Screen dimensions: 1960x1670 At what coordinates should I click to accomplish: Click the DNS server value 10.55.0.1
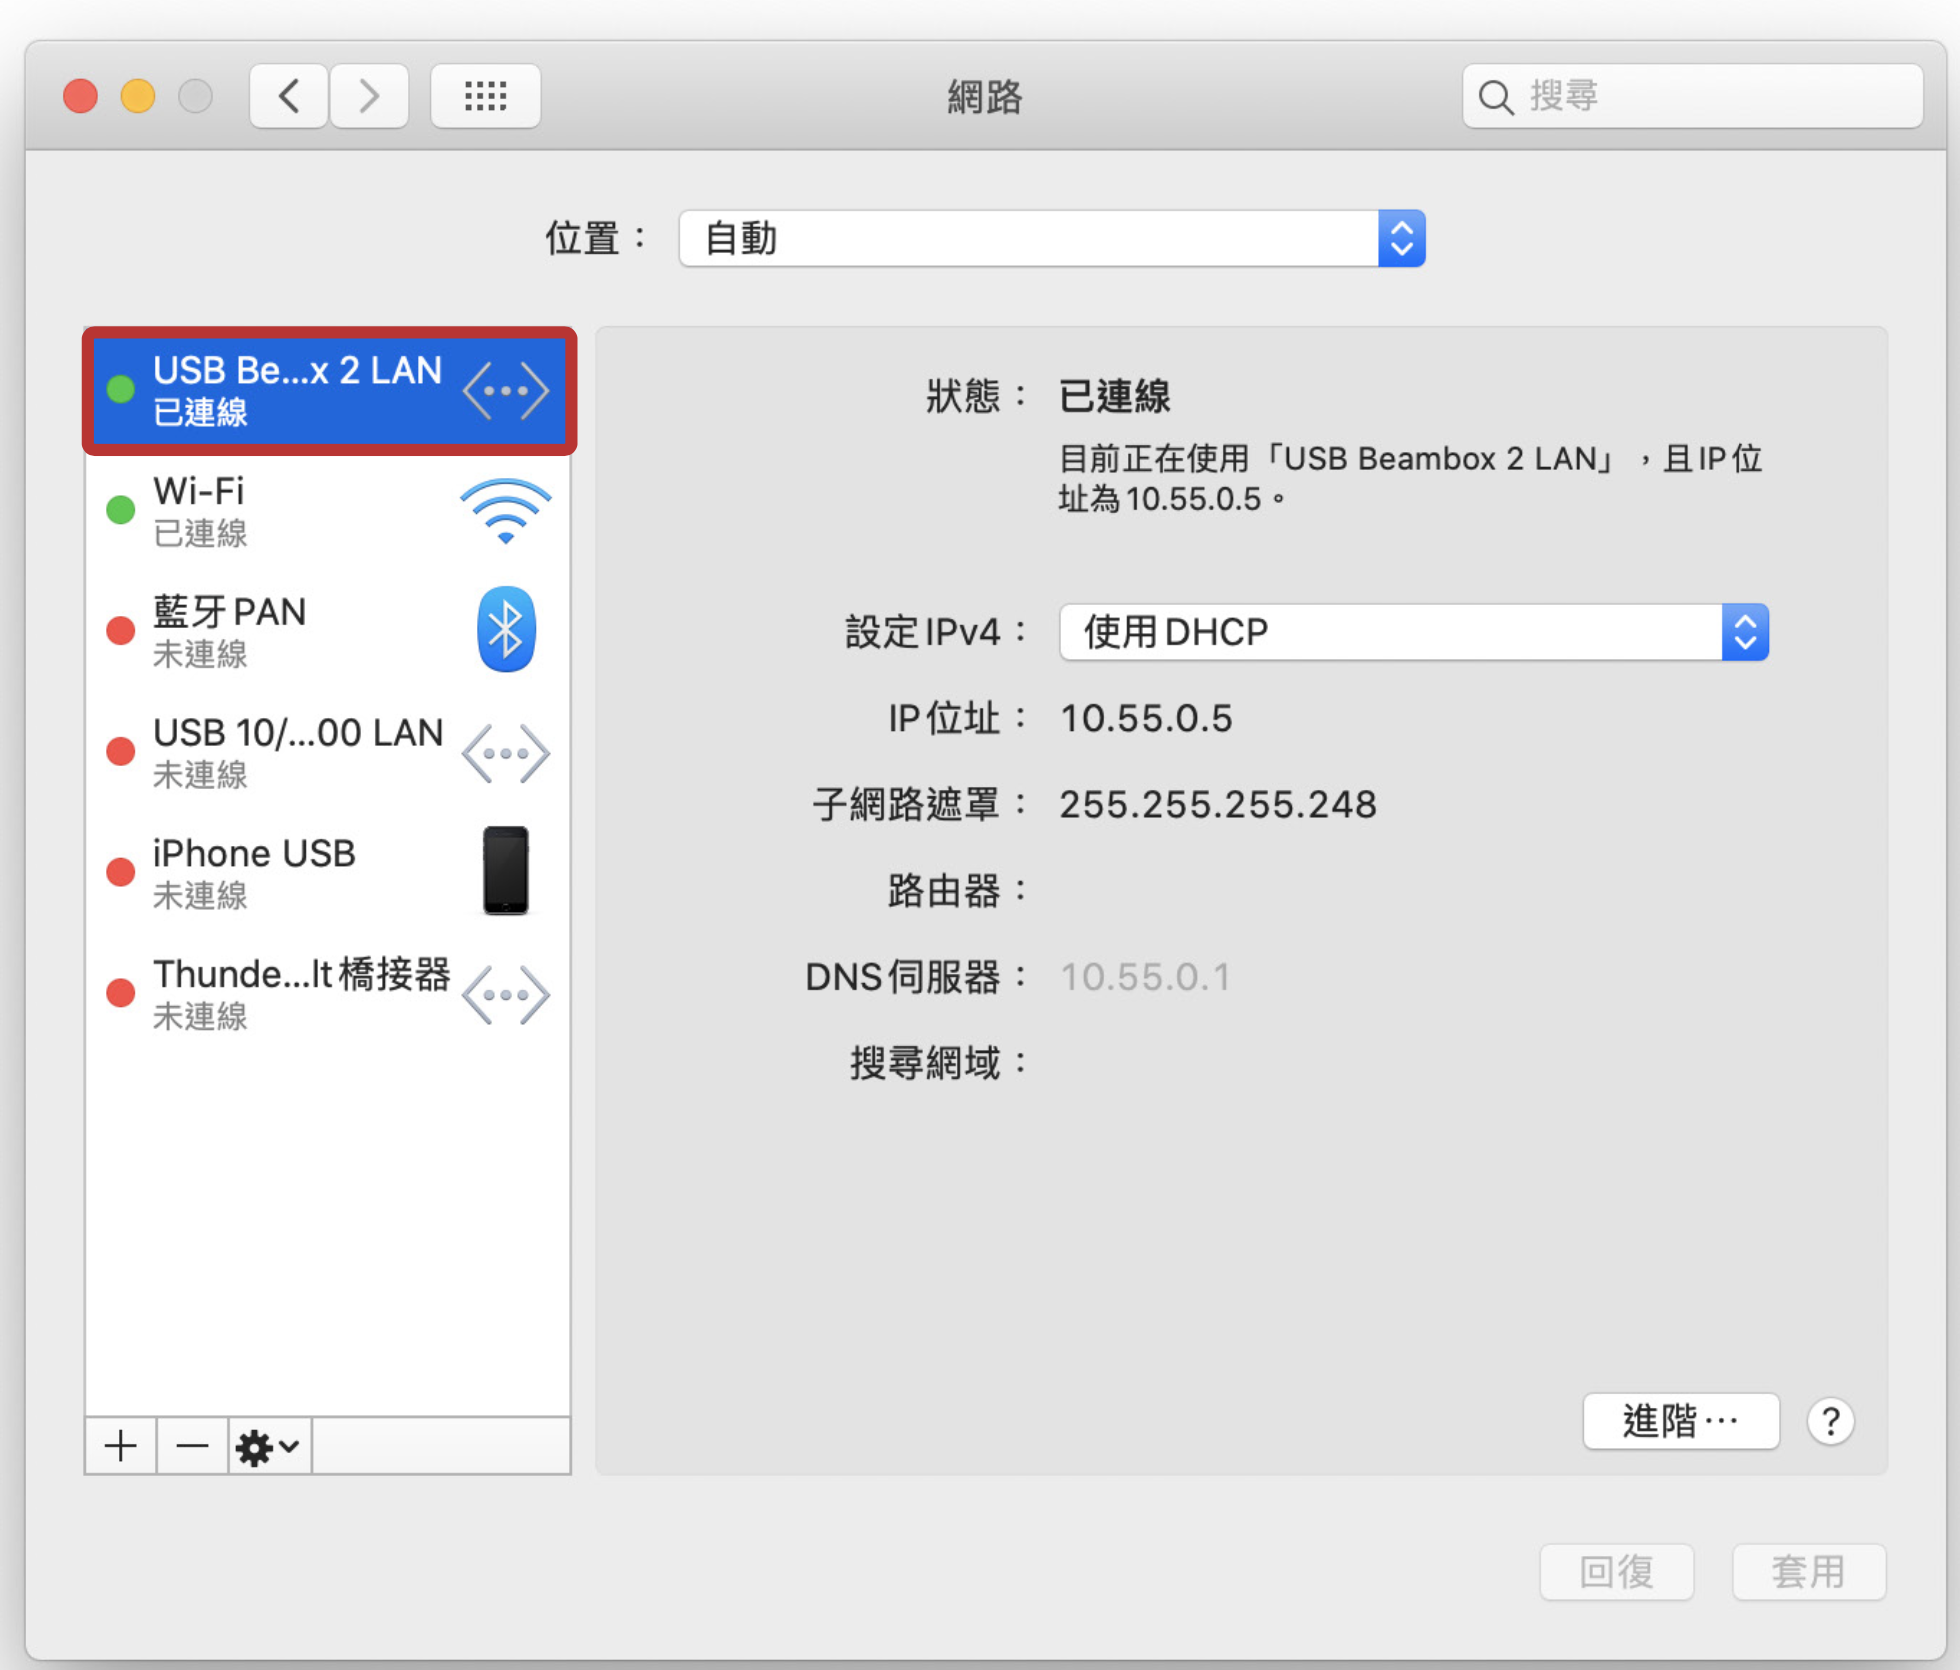(1145, 976)
